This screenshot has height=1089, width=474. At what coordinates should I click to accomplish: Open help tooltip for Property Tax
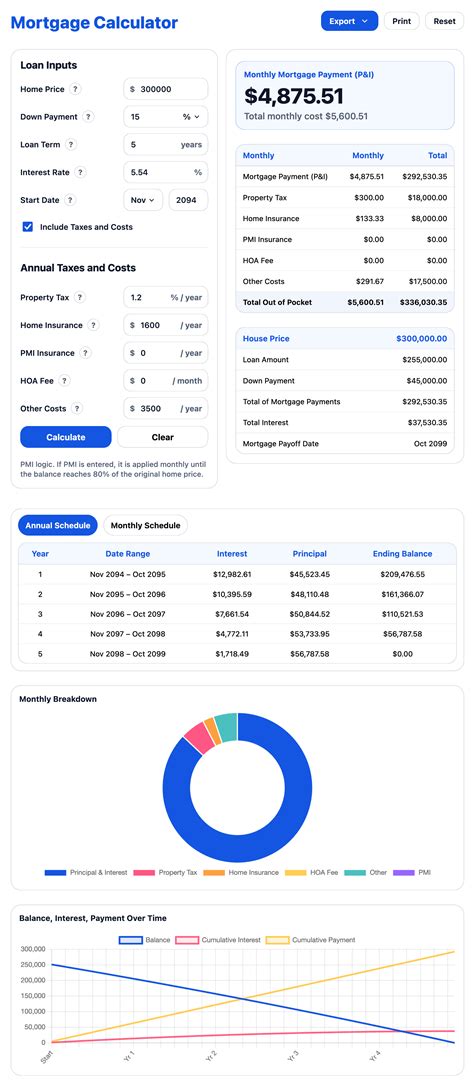coord(80,297)
